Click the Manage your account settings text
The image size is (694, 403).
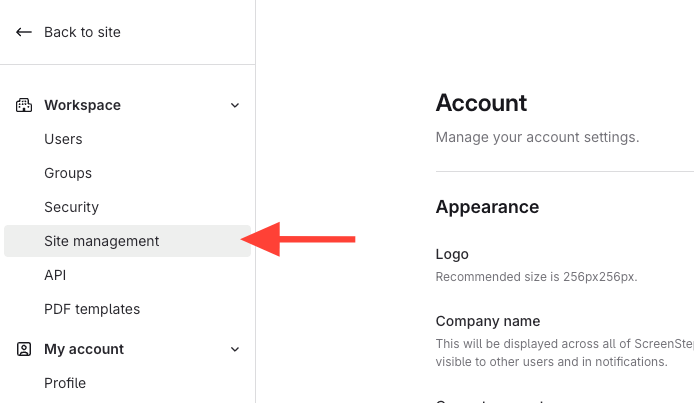pos(537,137)
